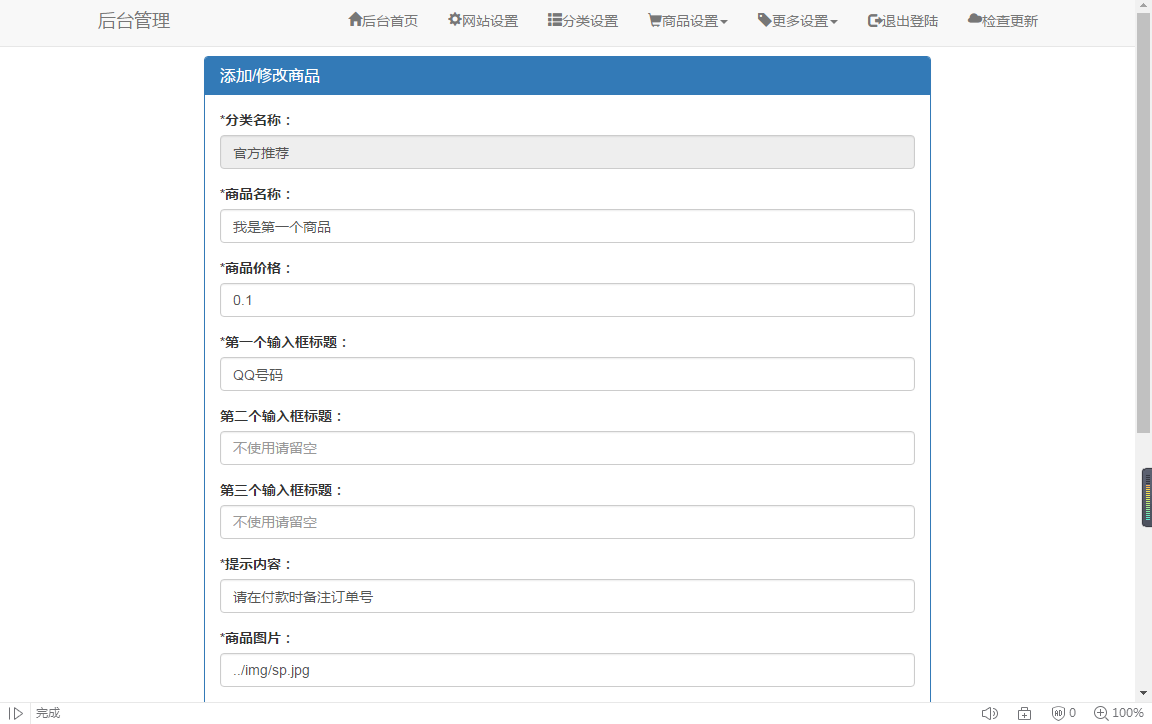1152x724 pixels.
Task: Expand the 更多设置 dropdown caret
Action: click(x=834, y=22)
